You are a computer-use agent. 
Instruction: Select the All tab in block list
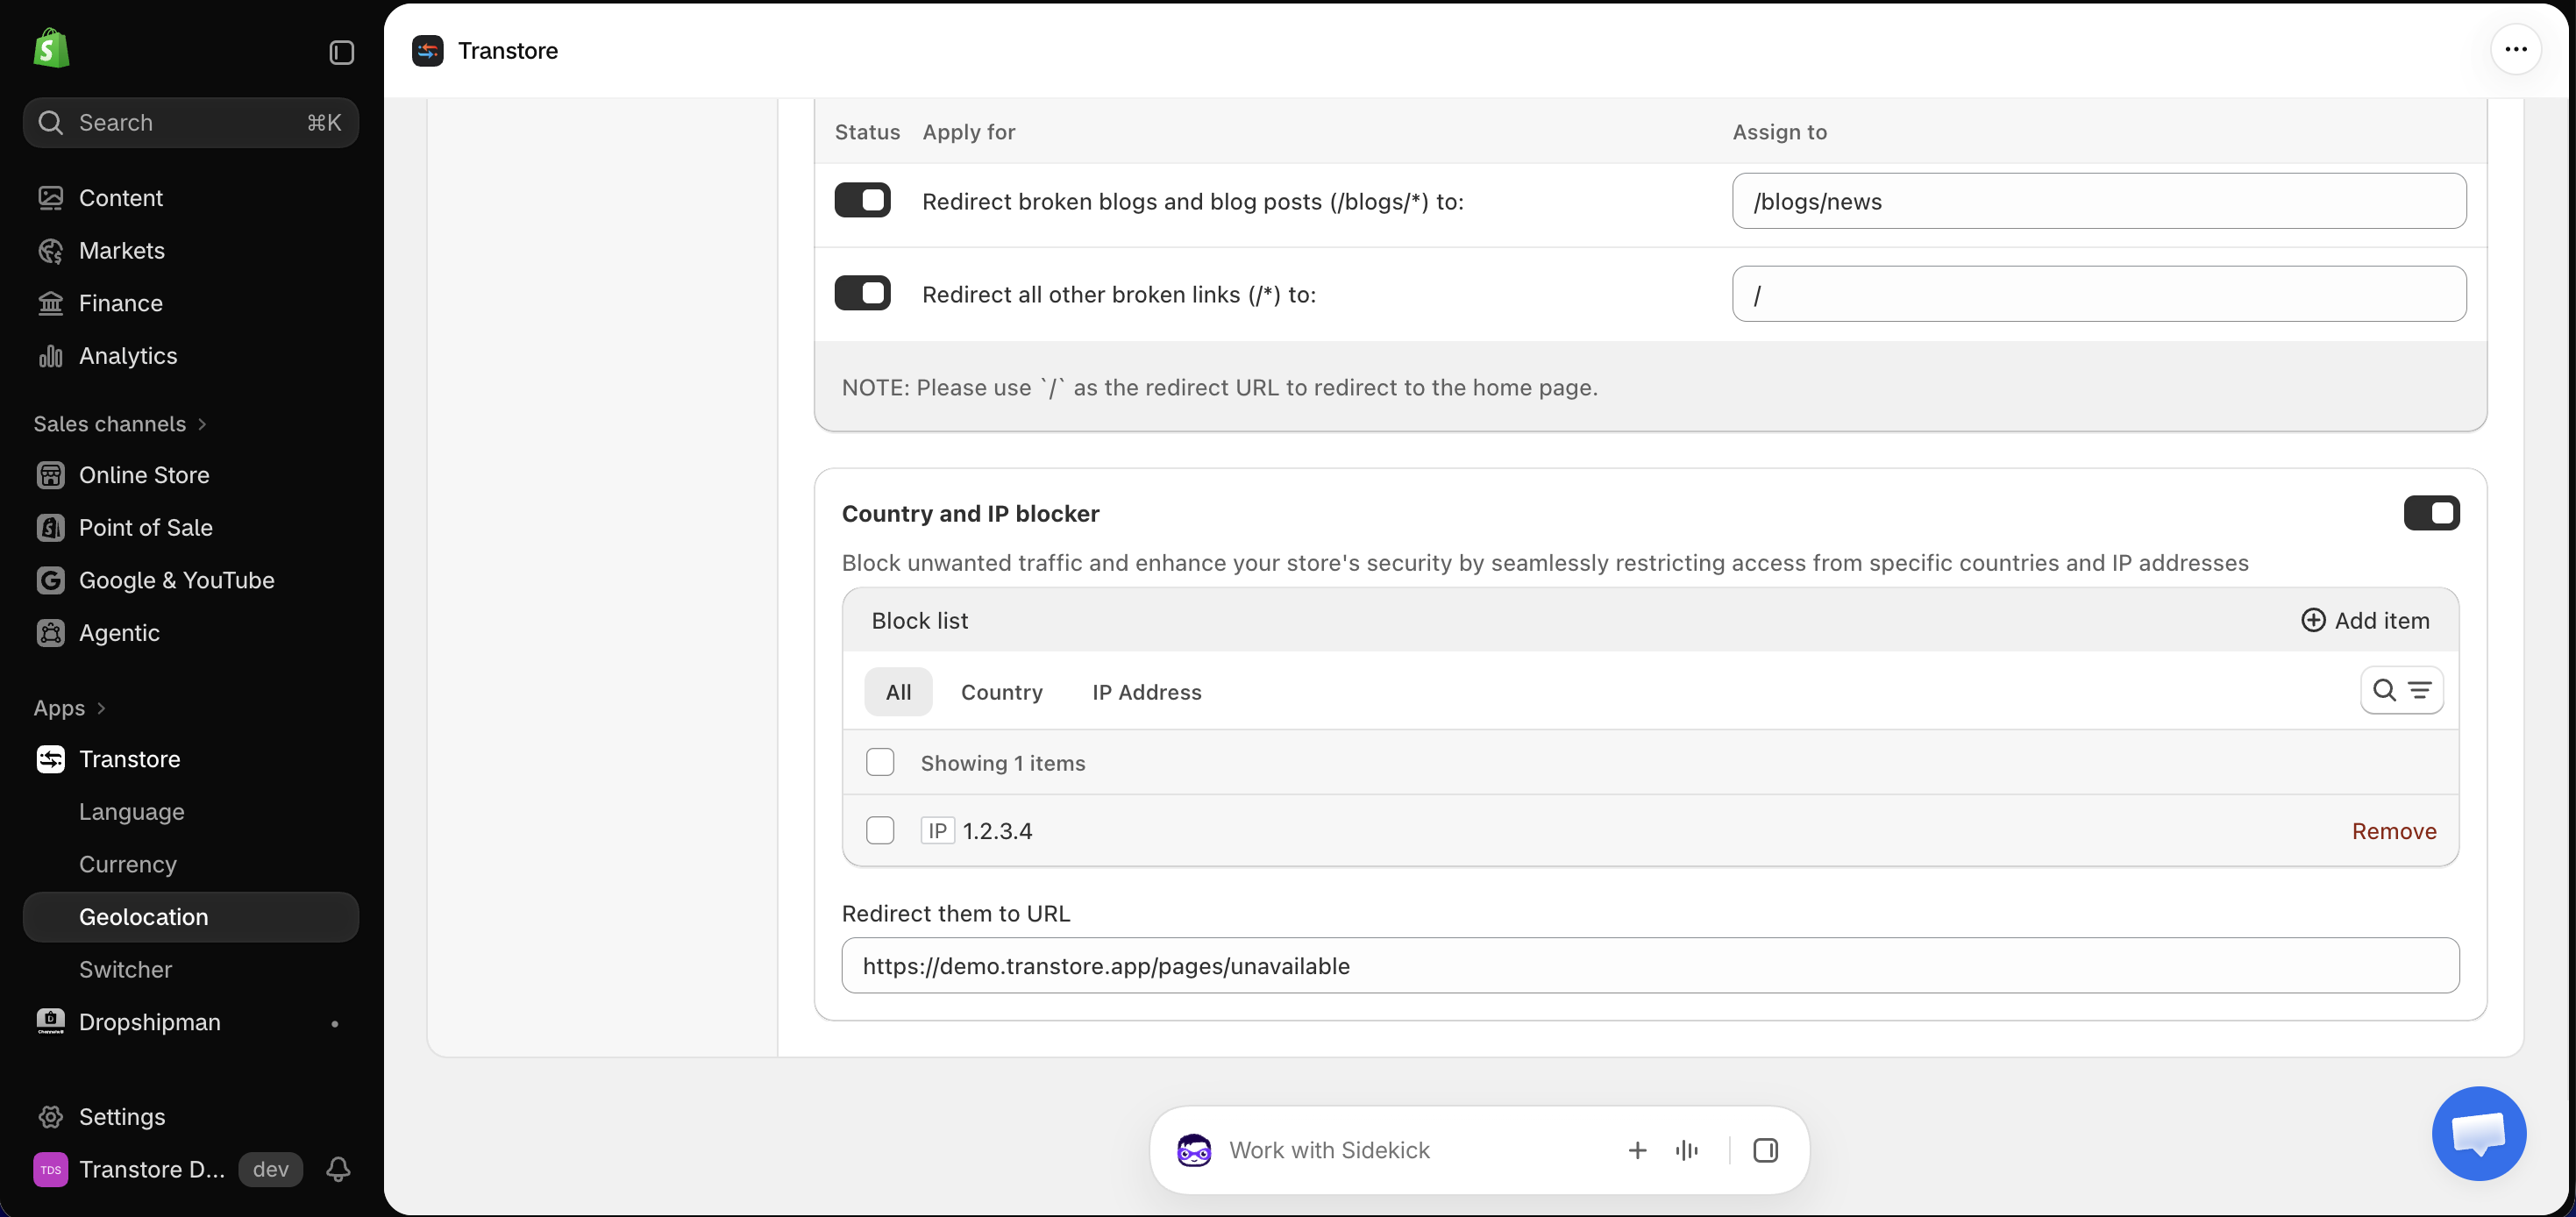(898, 692)
